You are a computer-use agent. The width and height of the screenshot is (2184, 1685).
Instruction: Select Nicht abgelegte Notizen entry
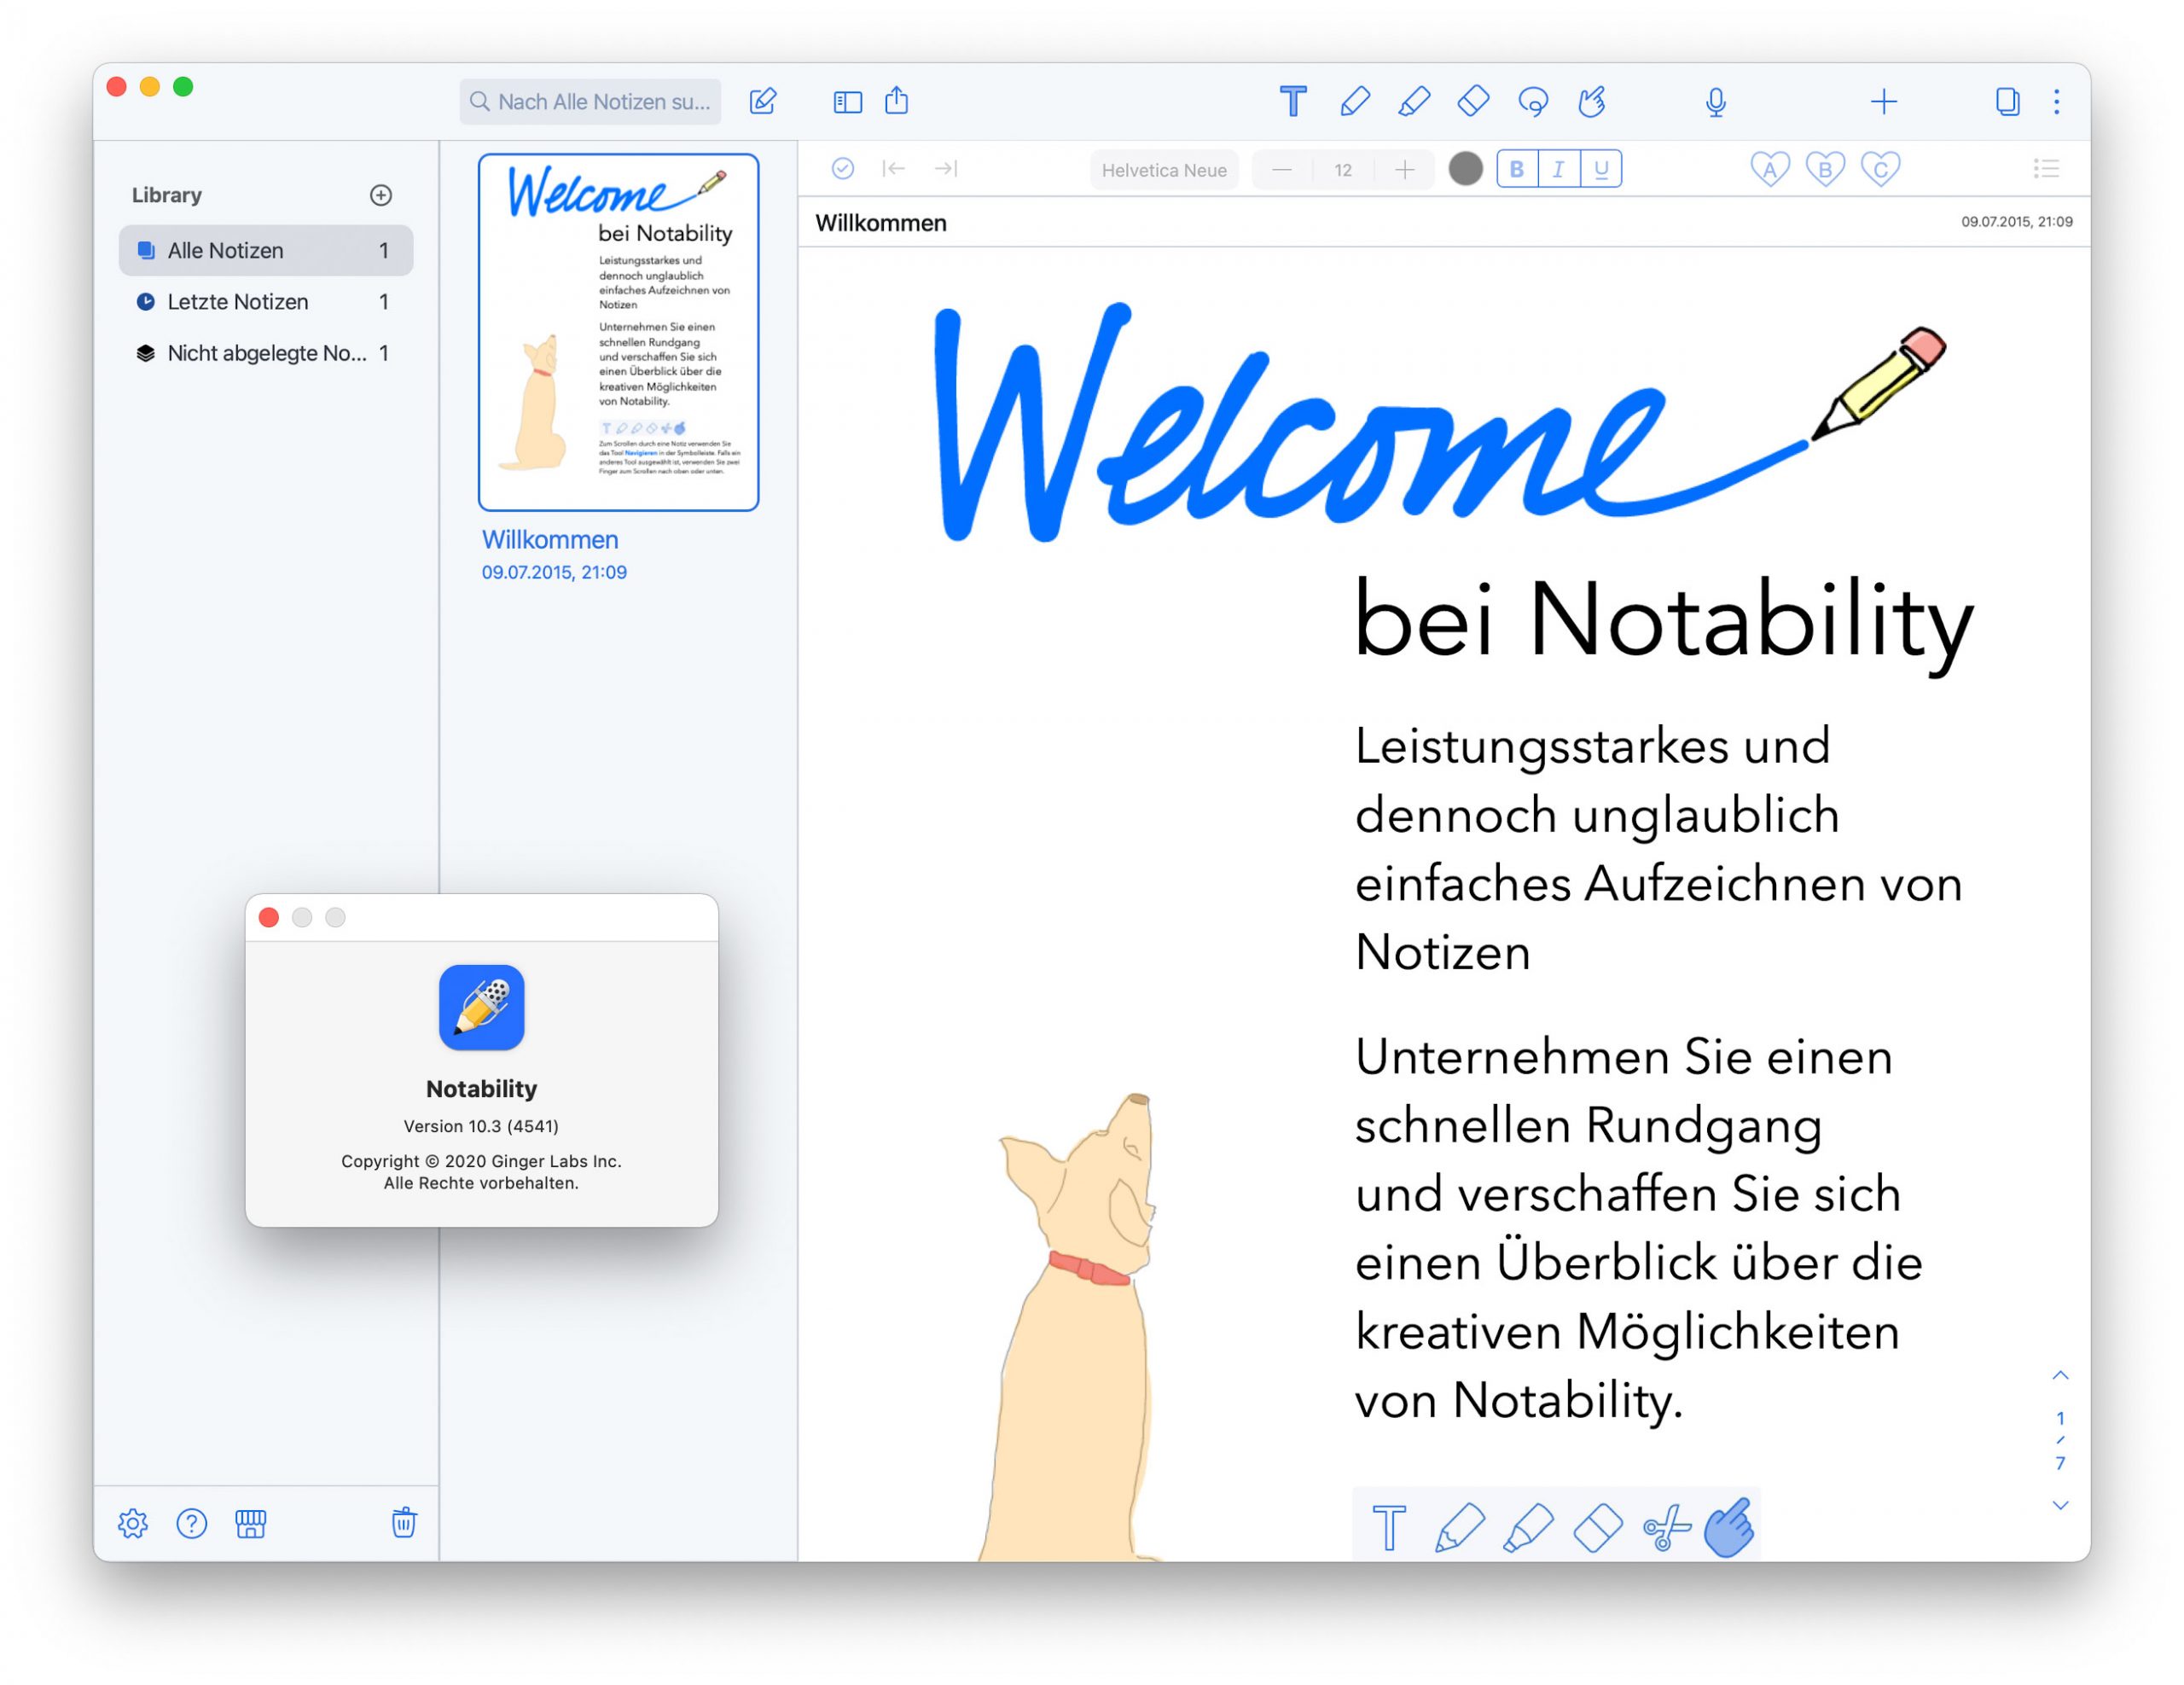(266, 353)
